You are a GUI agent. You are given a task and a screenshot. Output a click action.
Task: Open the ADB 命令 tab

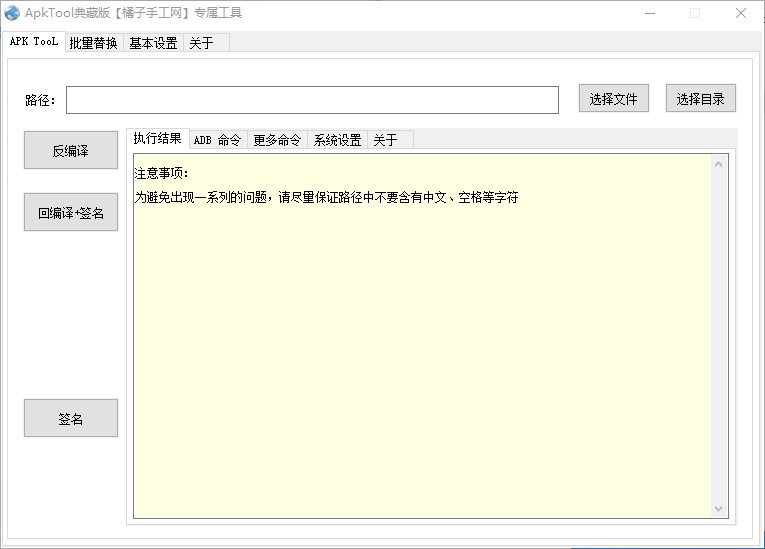tap(218, 140)
